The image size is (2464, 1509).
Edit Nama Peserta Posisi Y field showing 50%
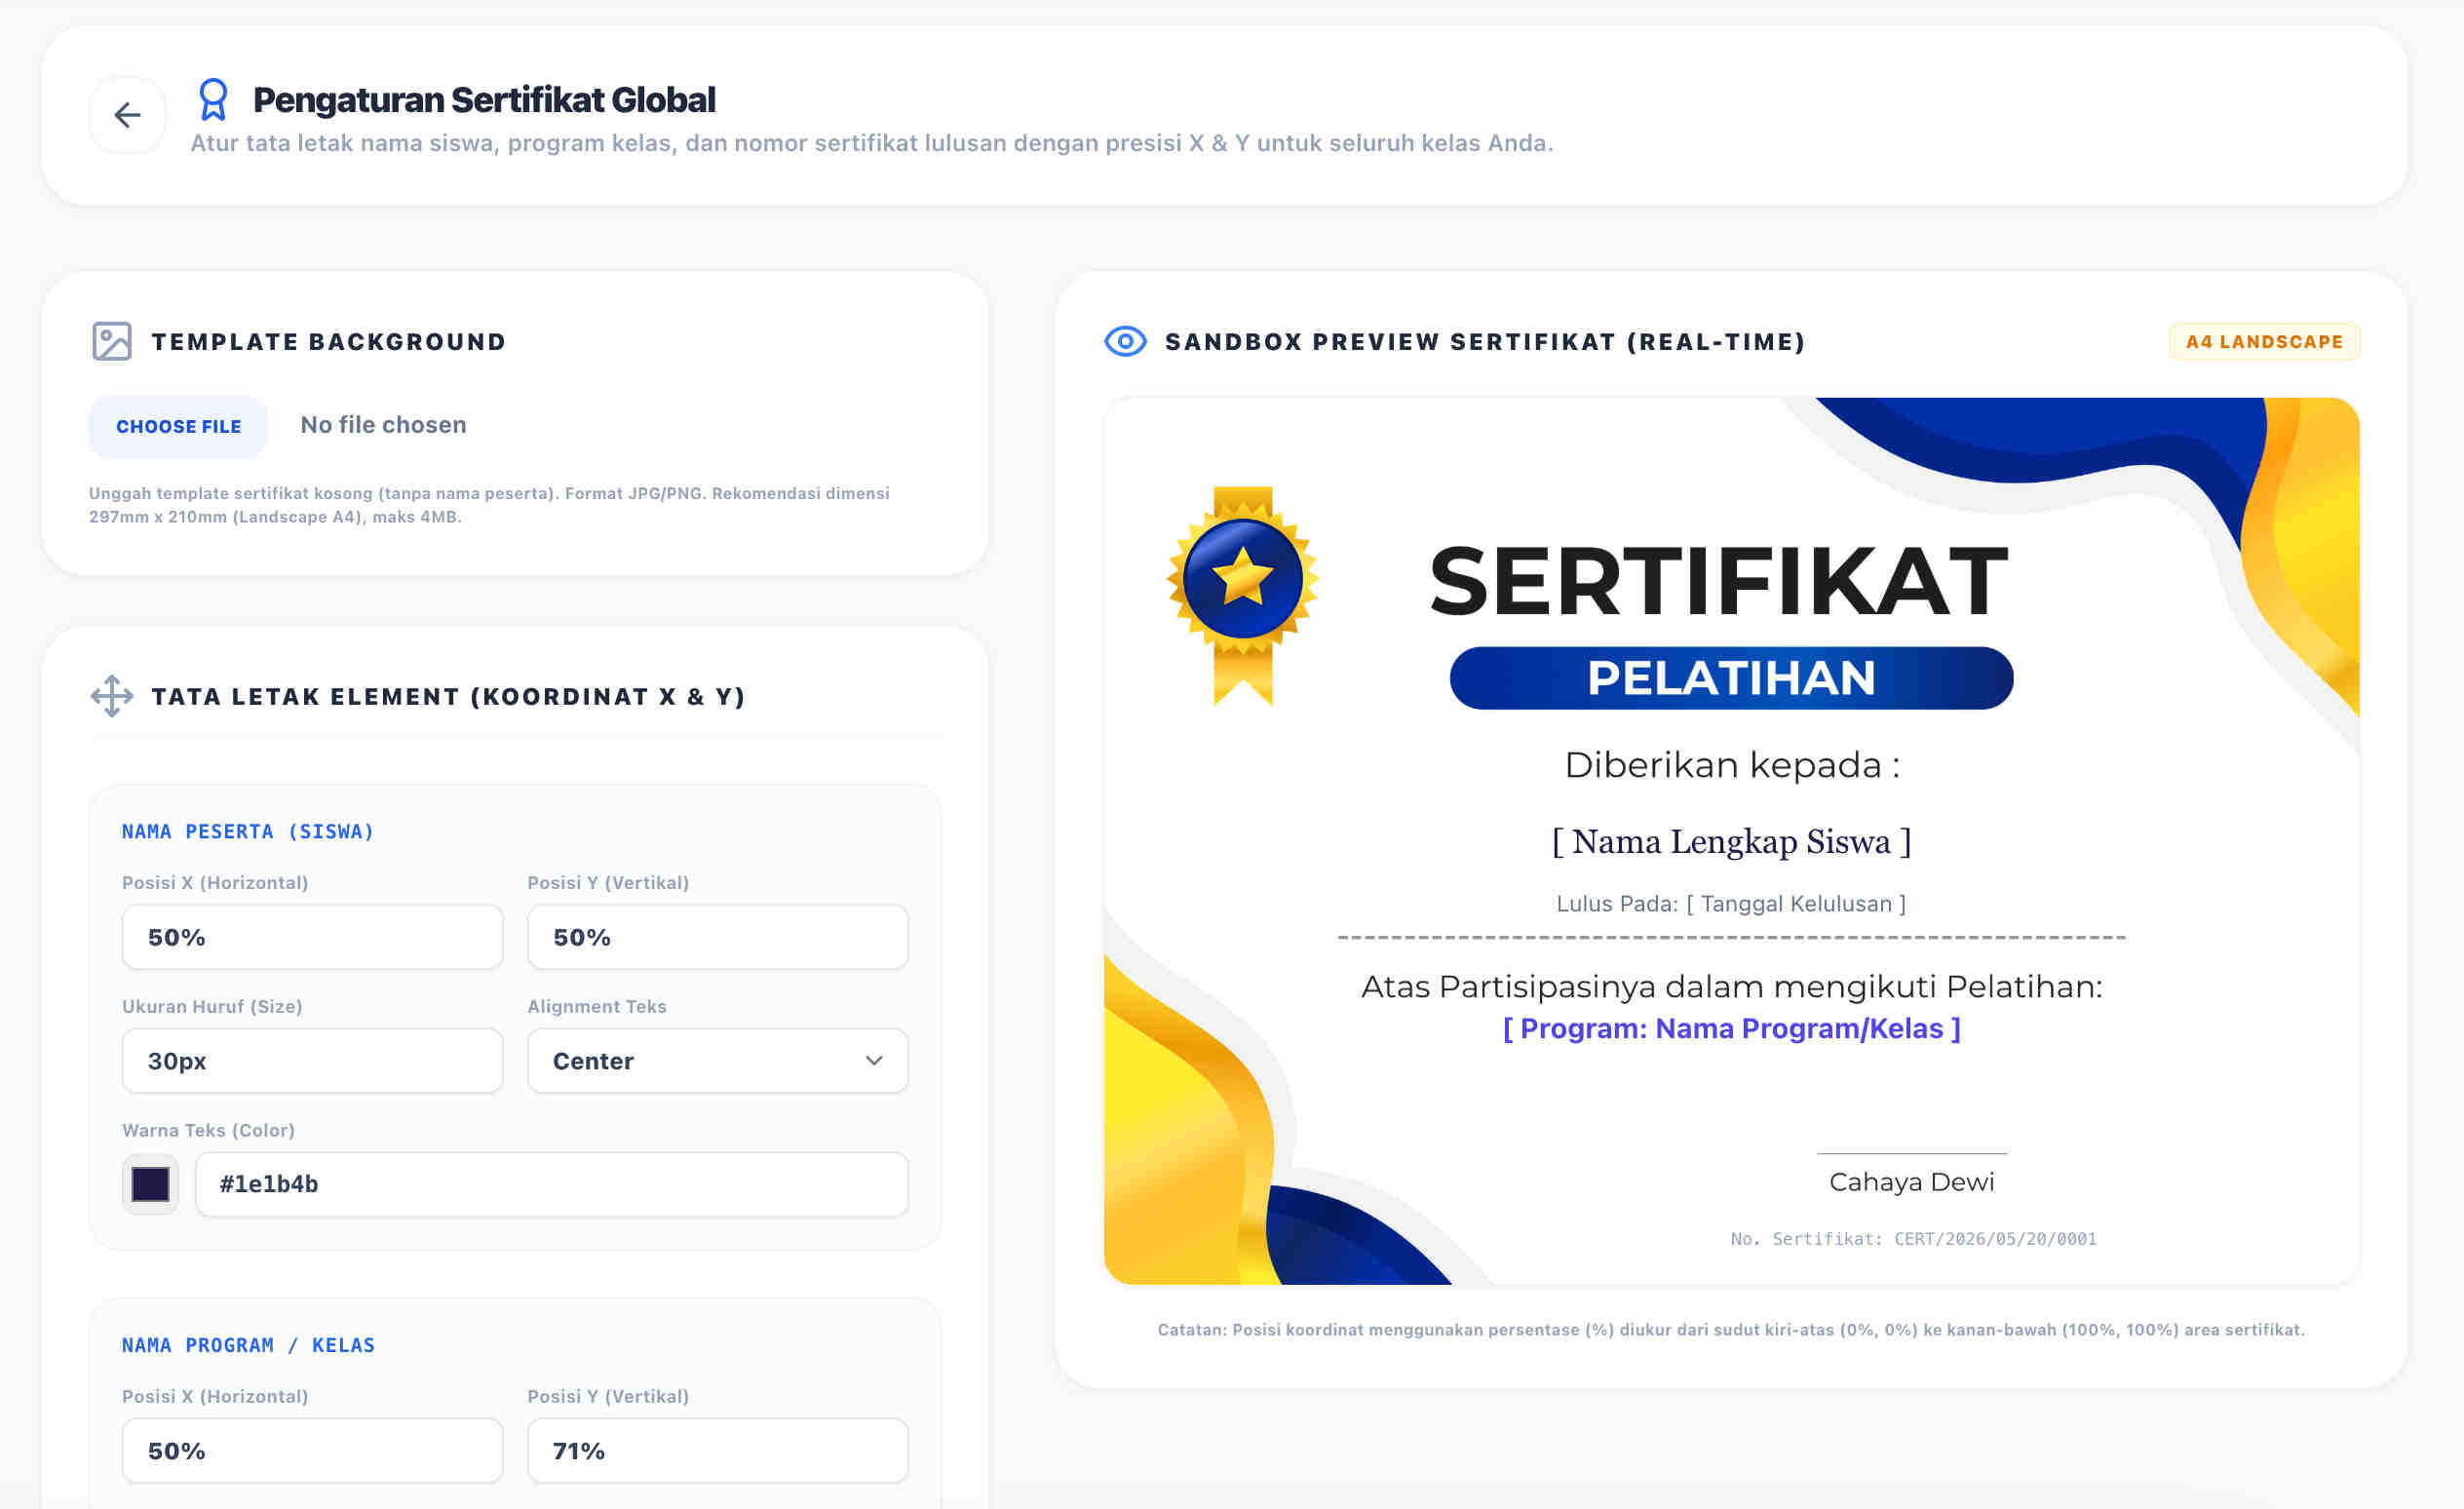(718, 937)
